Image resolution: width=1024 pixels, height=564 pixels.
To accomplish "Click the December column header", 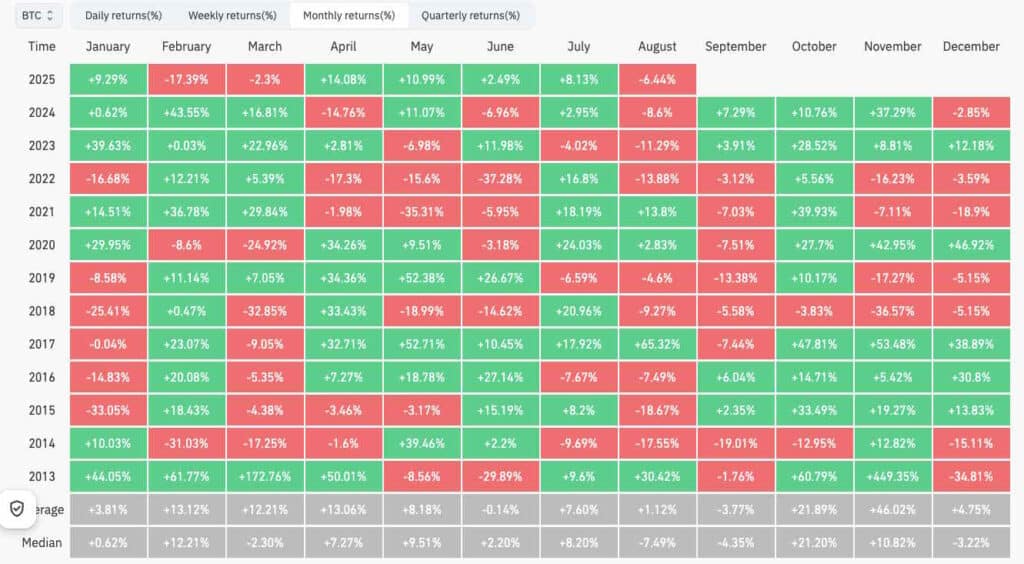I will [971, 47].
